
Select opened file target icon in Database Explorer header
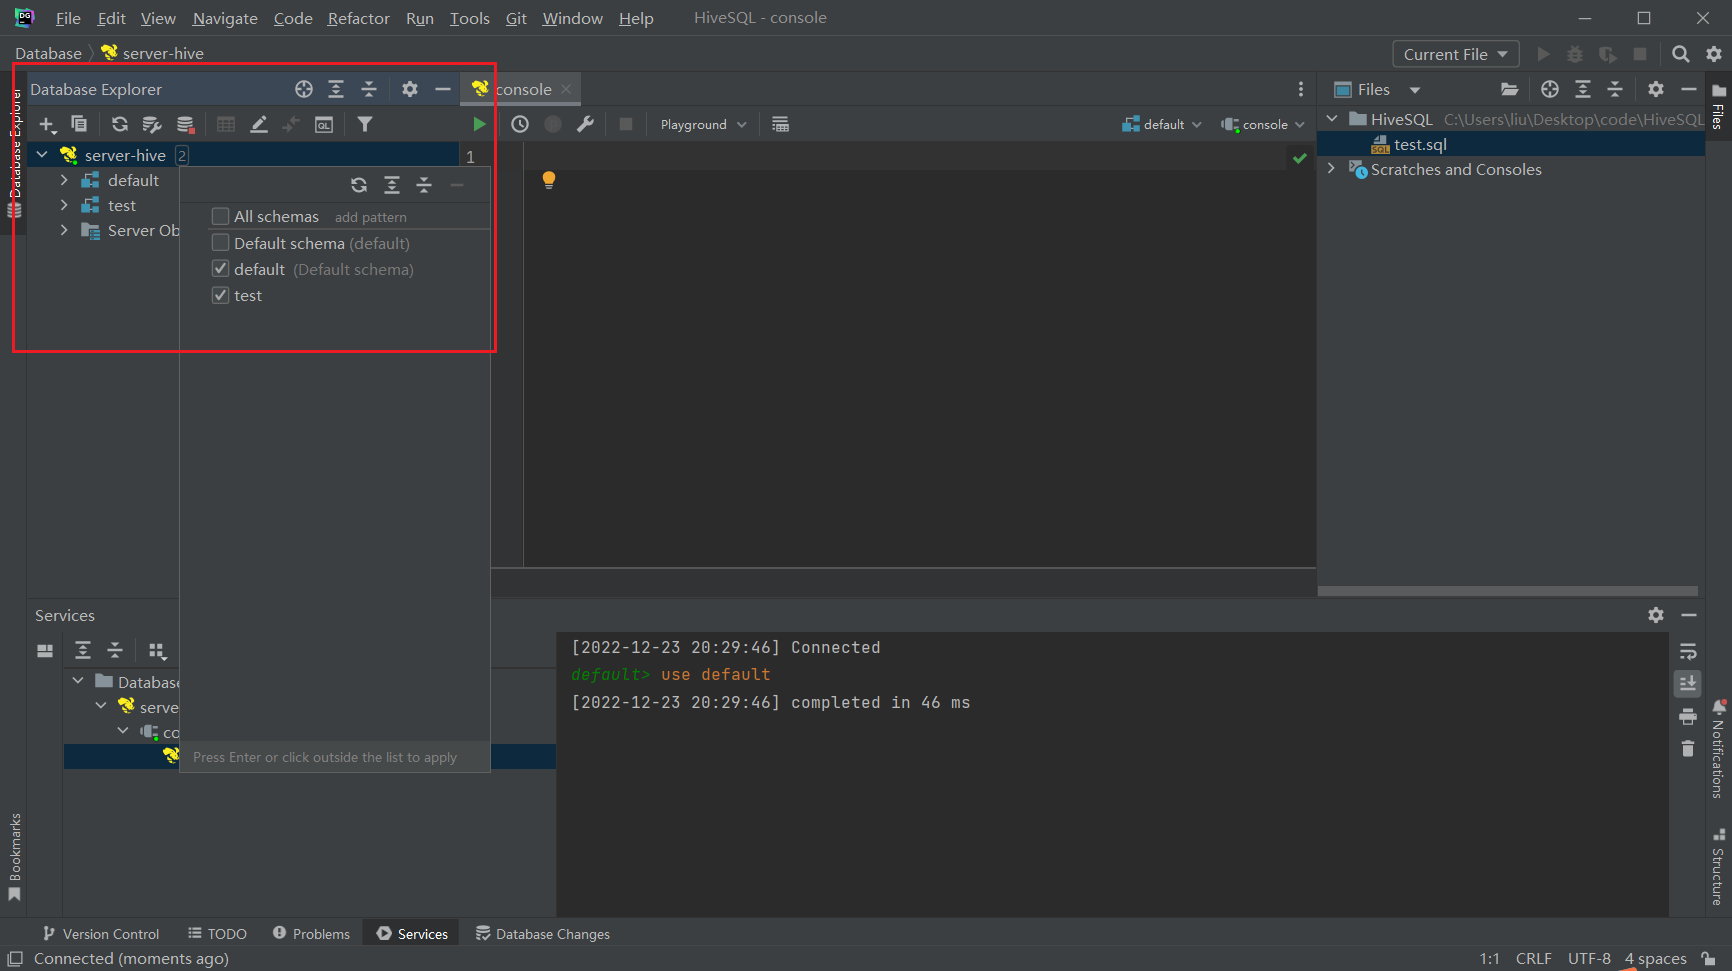(304, 89)
